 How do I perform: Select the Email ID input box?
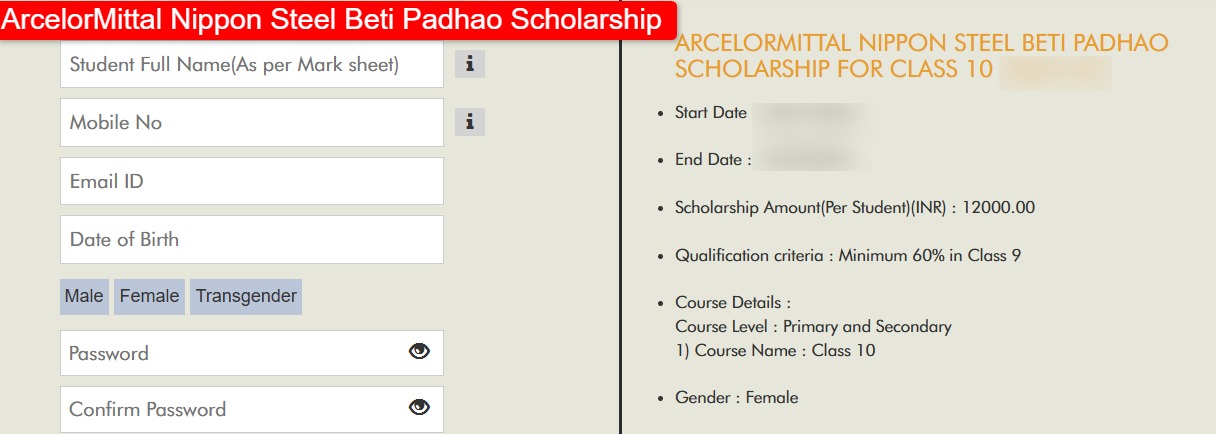tap(250, 181)
